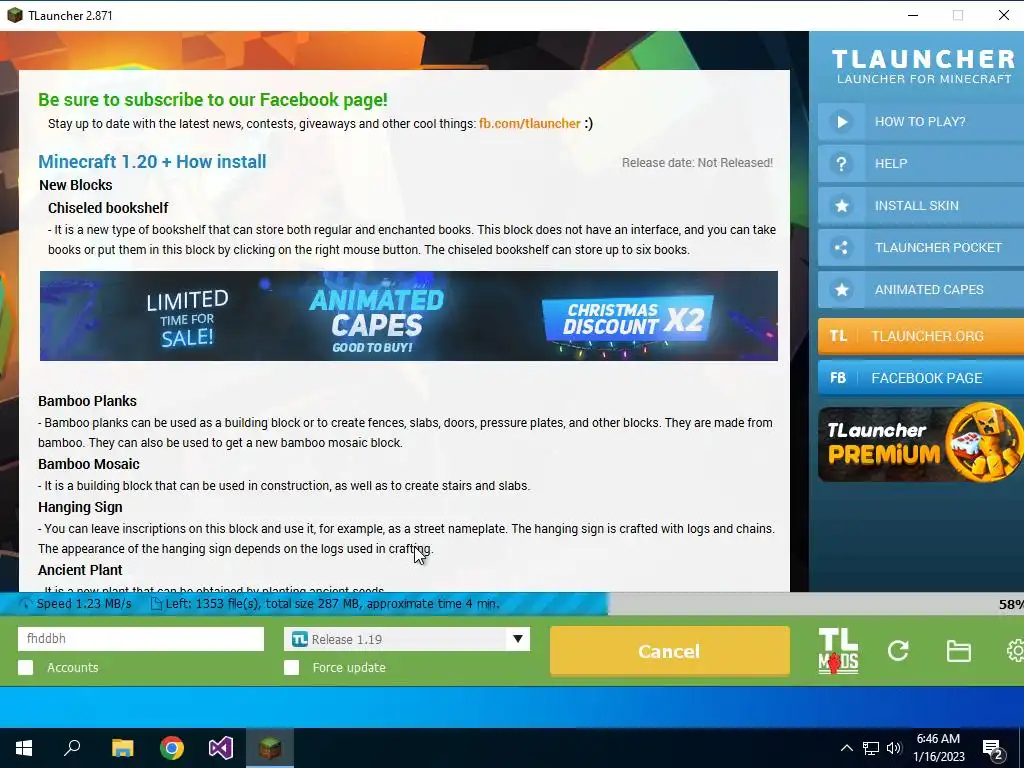
Task: Click the play icon beside How to Play
Action: tap(841, 121)
